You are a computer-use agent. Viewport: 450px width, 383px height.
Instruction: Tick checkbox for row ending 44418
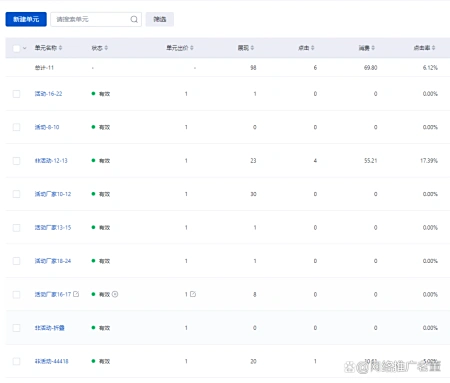(16, 361)
